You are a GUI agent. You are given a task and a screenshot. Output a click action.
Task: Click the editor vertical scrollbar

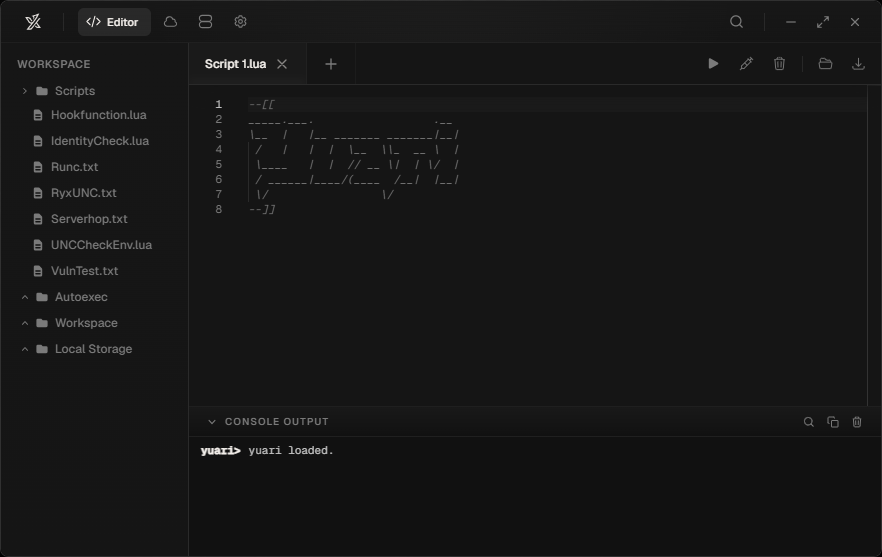874,245
